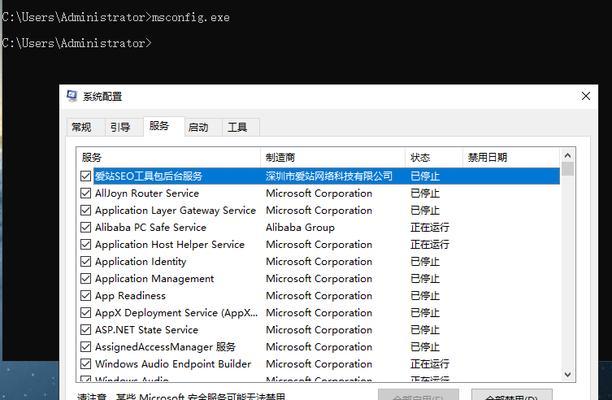Click the services list scroll-up arrow

coord(568,155)
